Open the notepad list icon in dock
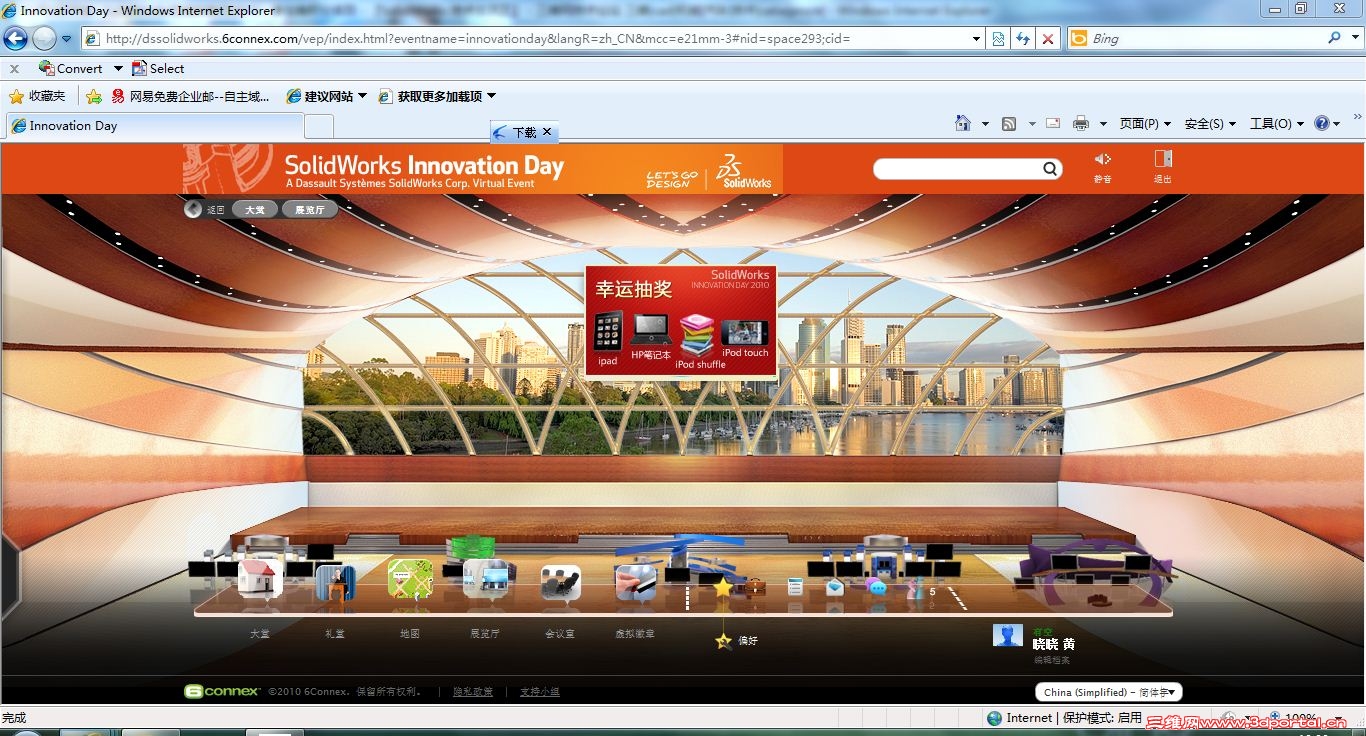This screenshot has height=736, width=1366. click(795, 587)
